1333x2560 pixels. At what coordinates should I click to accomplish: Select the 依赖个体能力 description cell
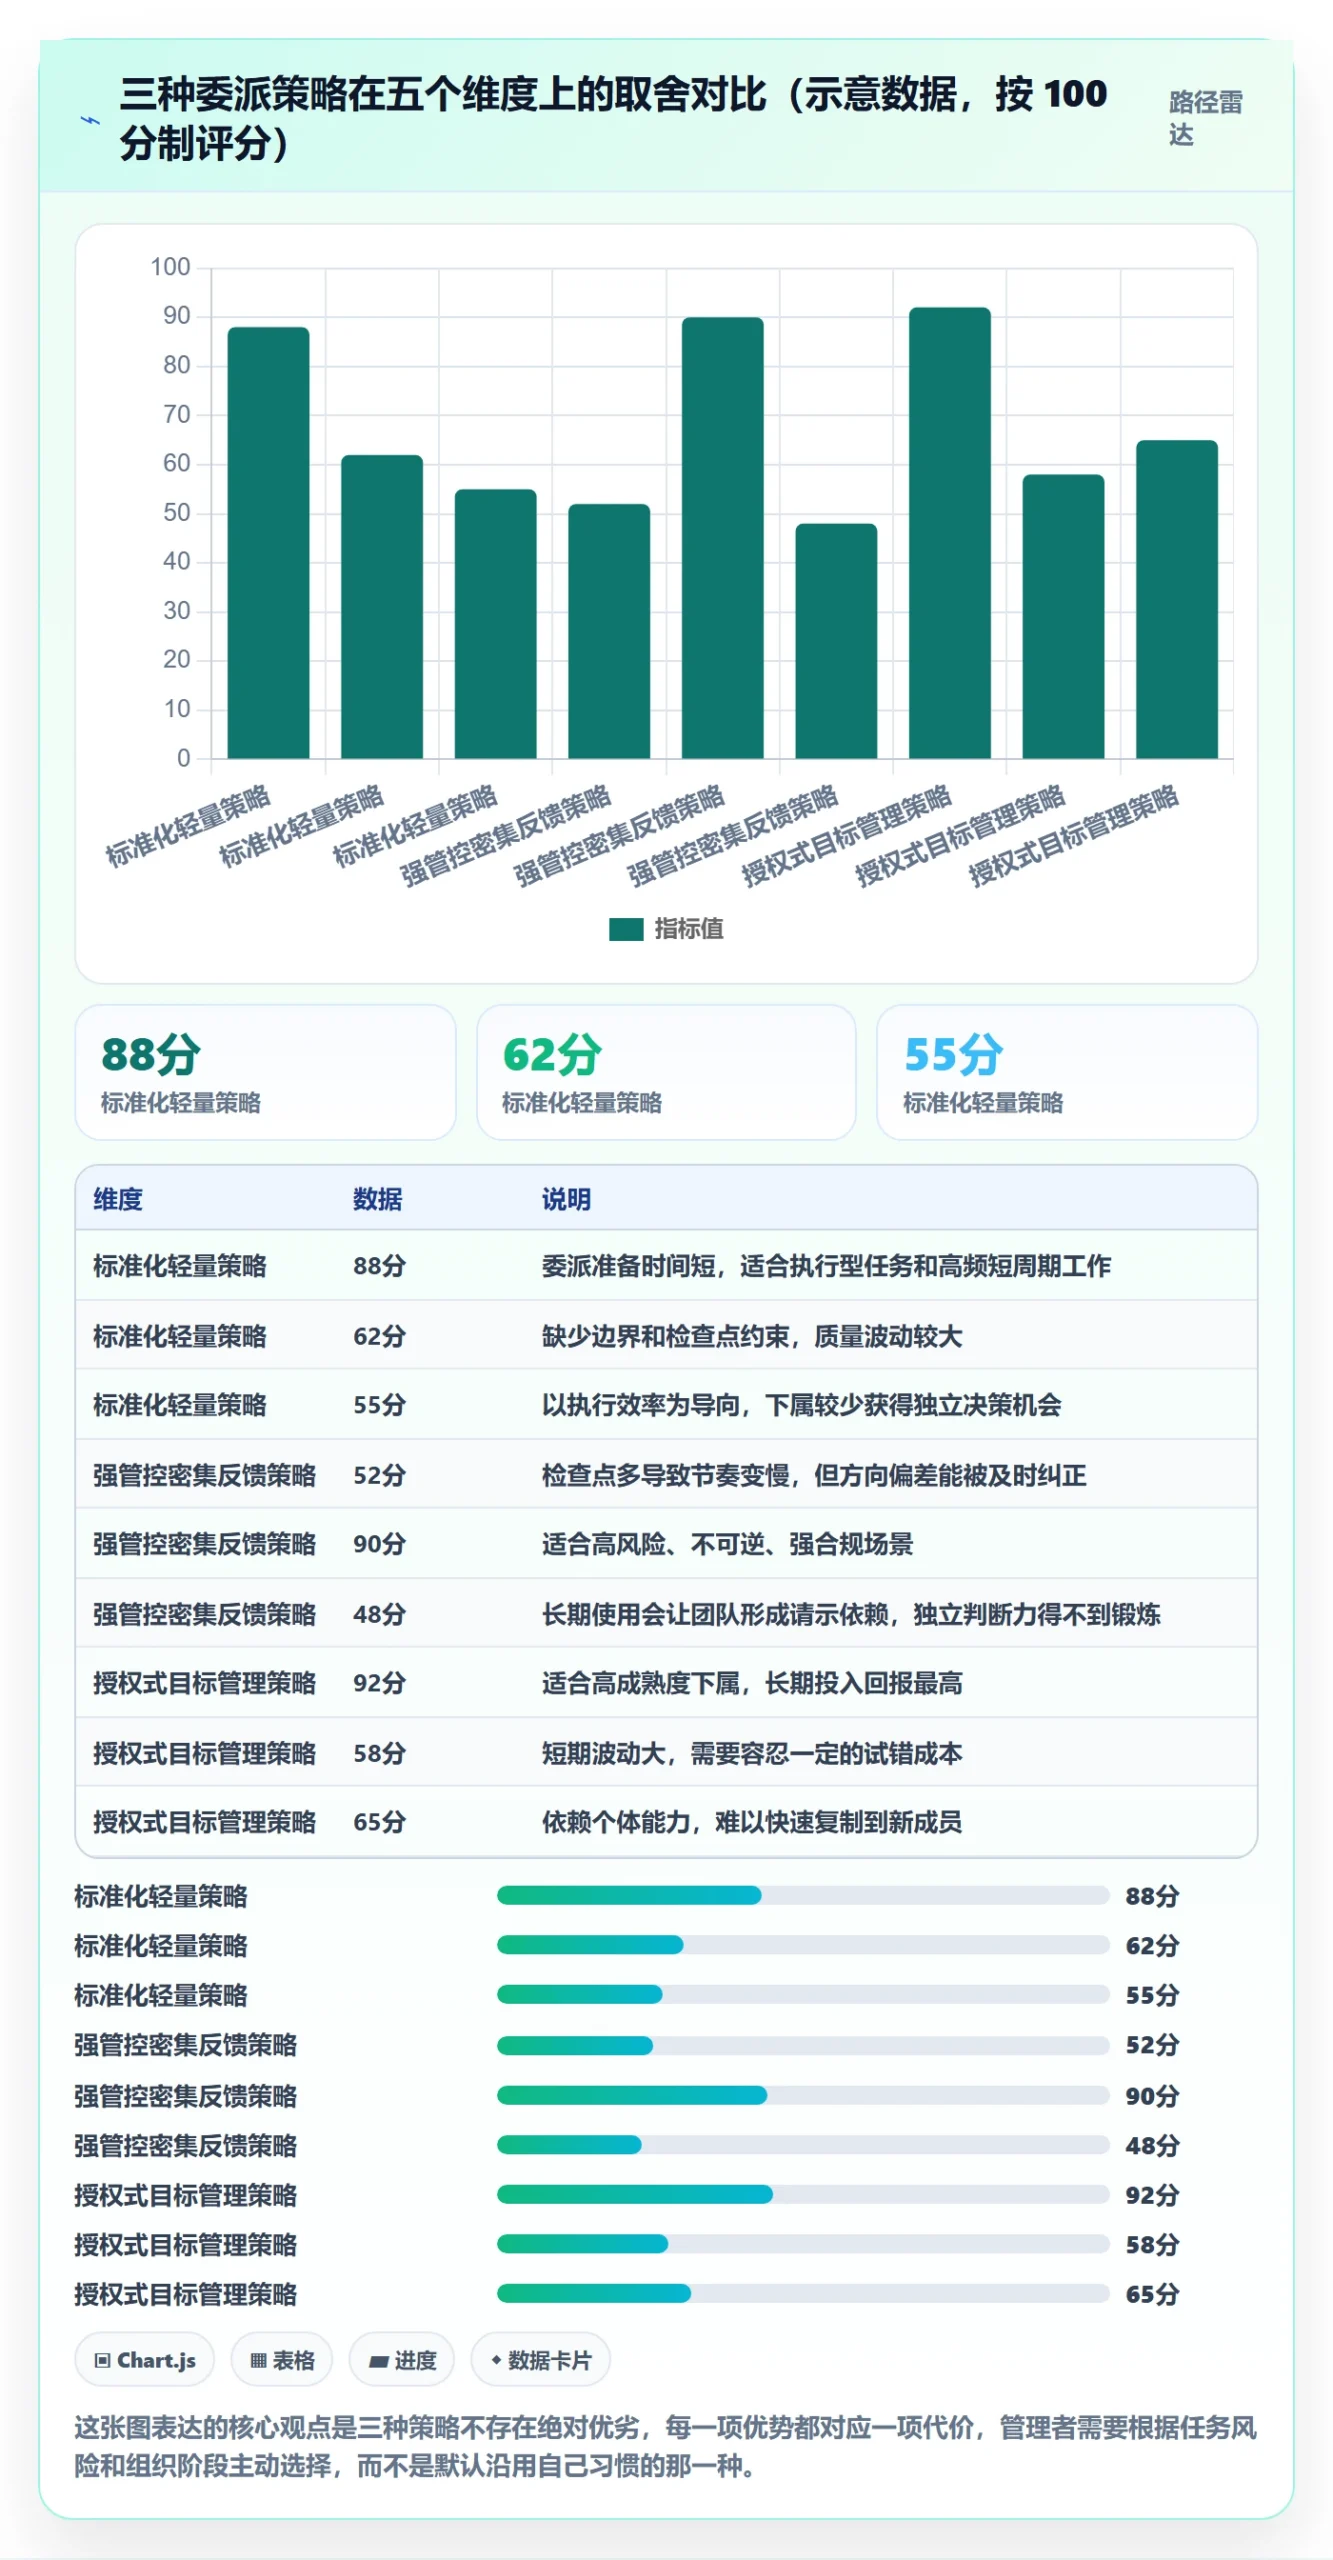coord(752,1822)
